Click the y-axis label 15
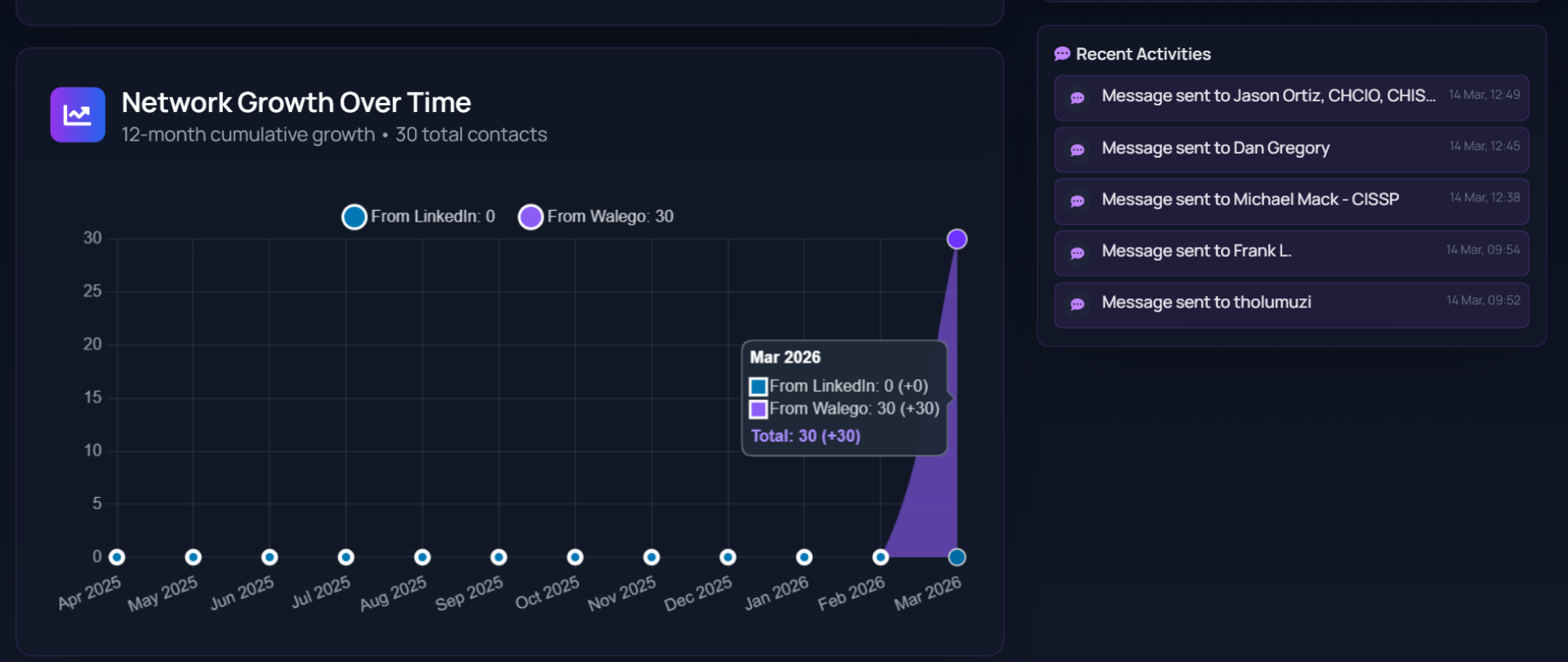 point(92,398)
